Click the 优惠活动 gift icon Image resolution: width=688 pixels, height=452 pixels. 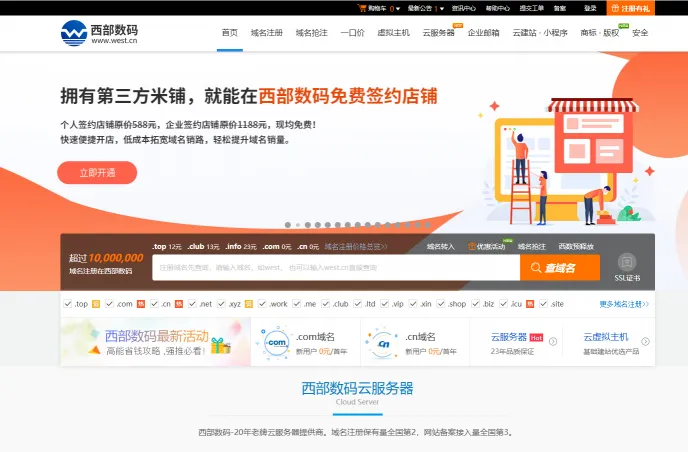(472, 247)
